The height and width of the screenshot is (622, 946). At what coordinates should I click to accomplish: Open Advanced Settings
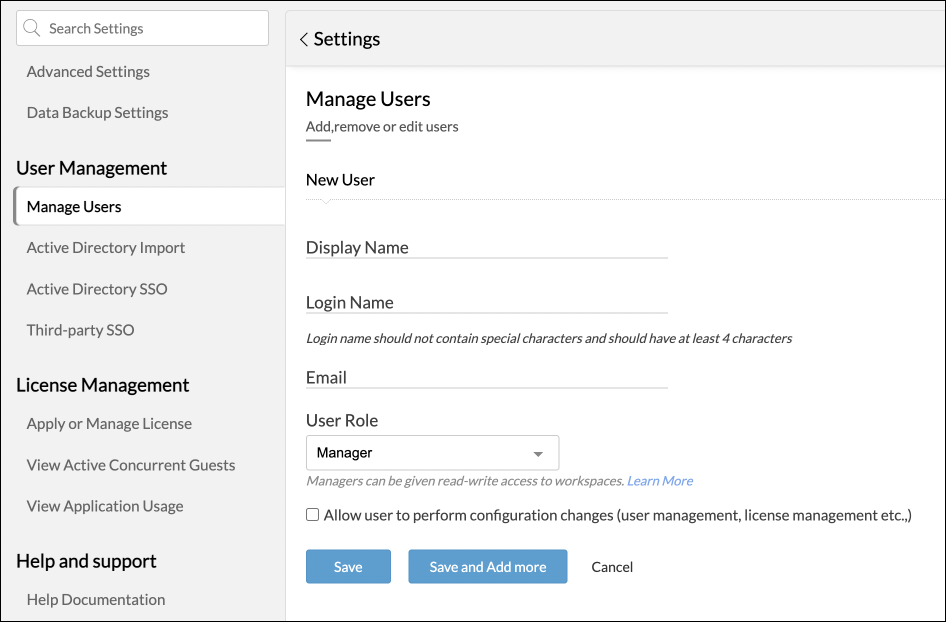pyautogui.click(x=88, y=71)
